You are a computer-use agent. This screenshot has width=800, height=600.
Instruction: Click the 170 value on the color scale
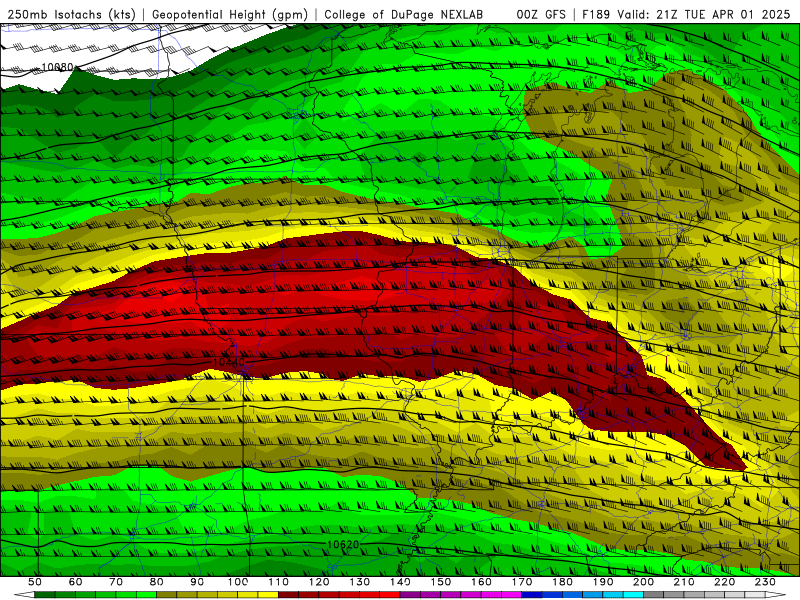[x=522, y=582]
